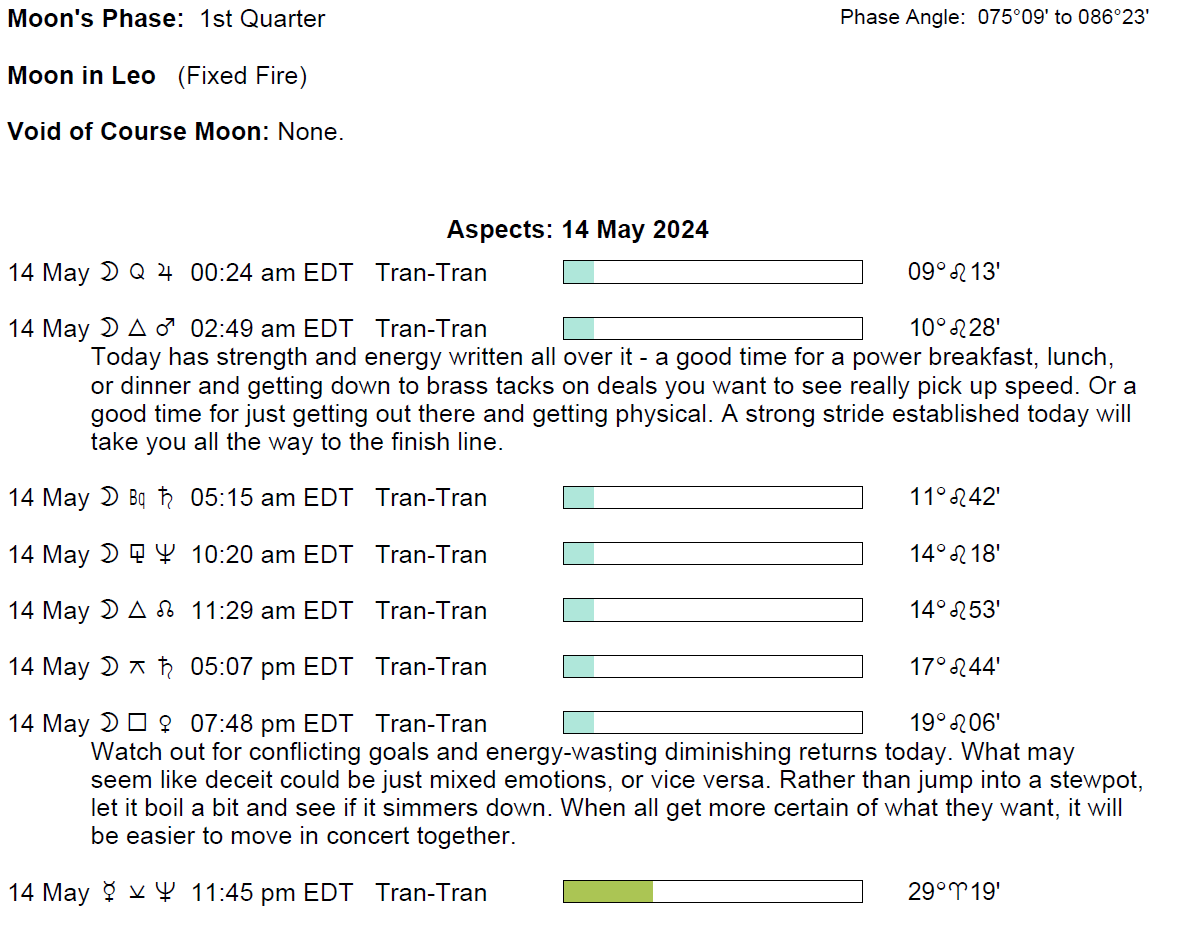Click the "Aspects: 14 May 2024" heading
This screenshot has width=1178, height=938.
578,230
